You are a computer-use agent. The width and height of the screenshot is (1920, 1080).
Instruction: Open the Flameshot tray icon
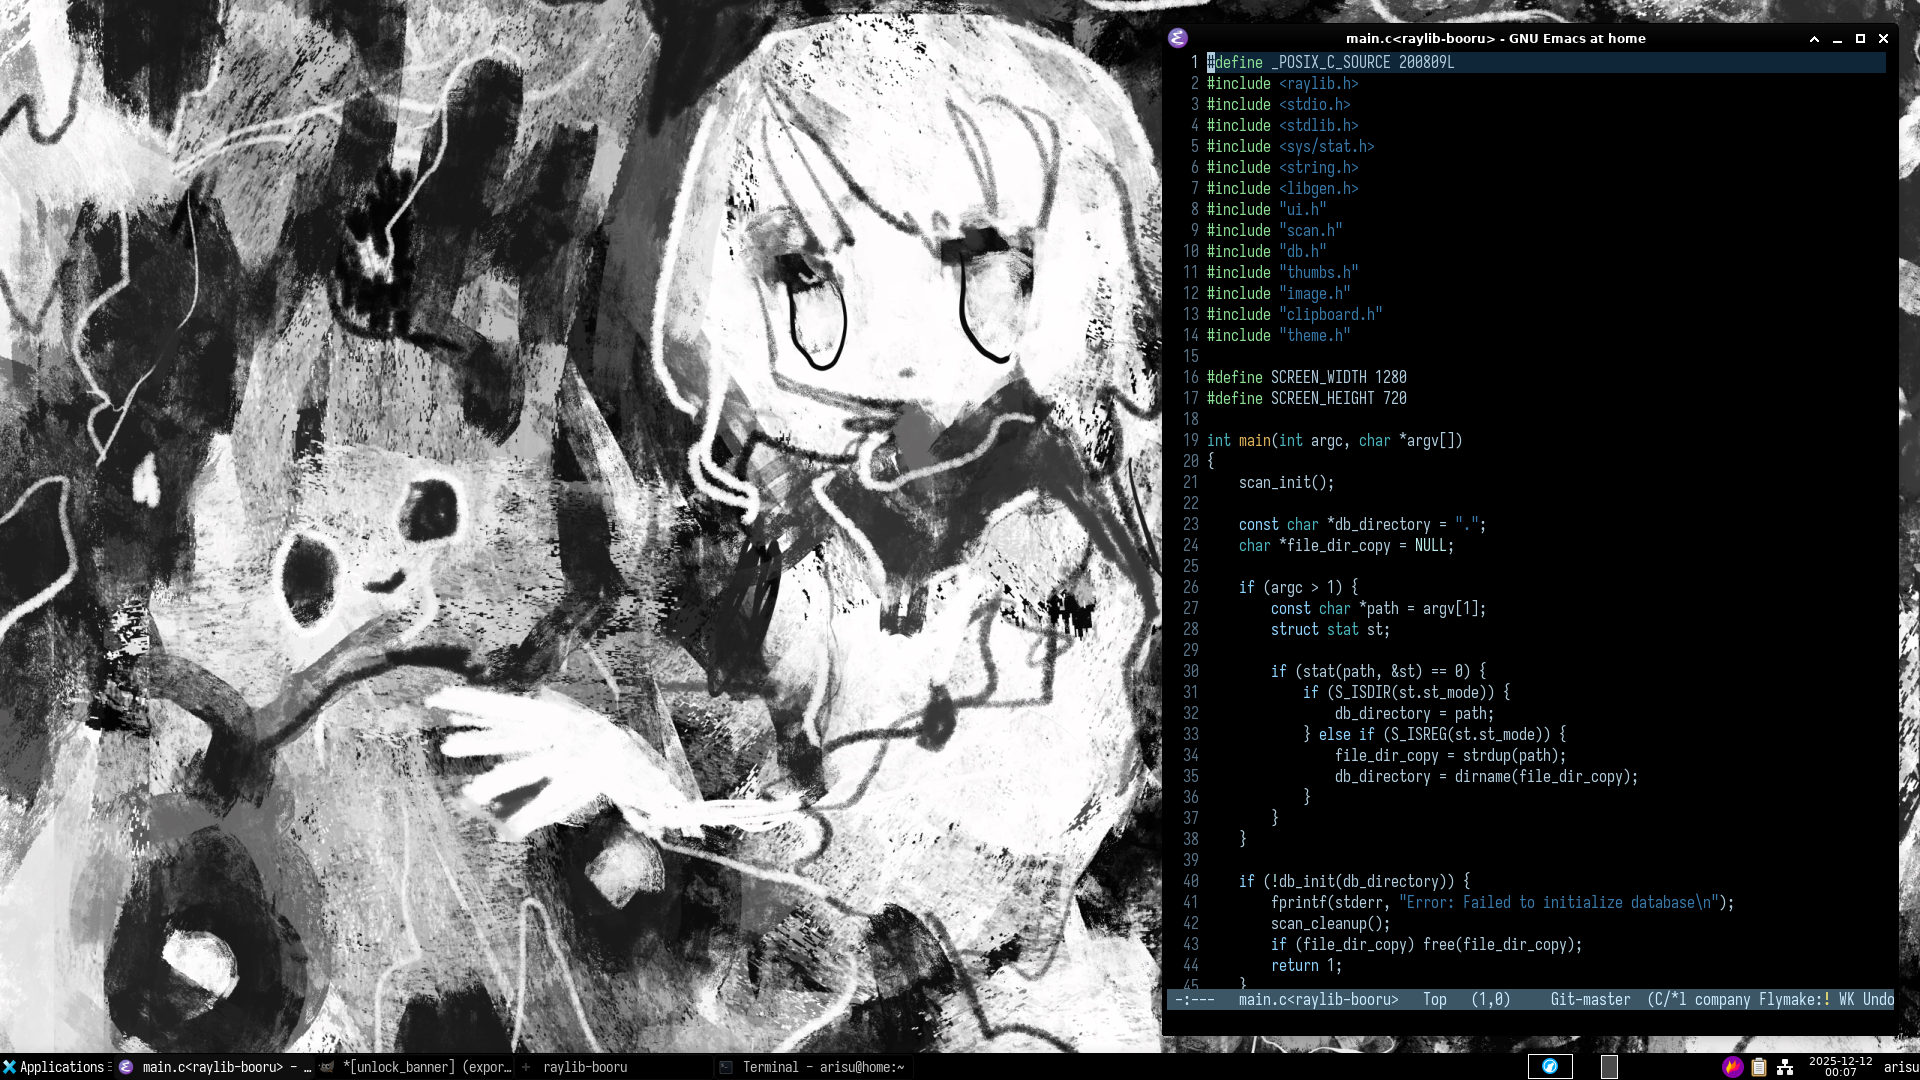(1732, 1067)
